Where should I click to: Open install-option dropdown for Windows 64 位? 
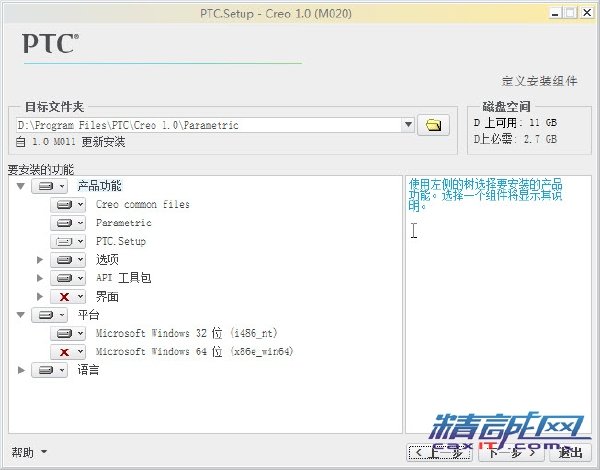click(80, 352)
